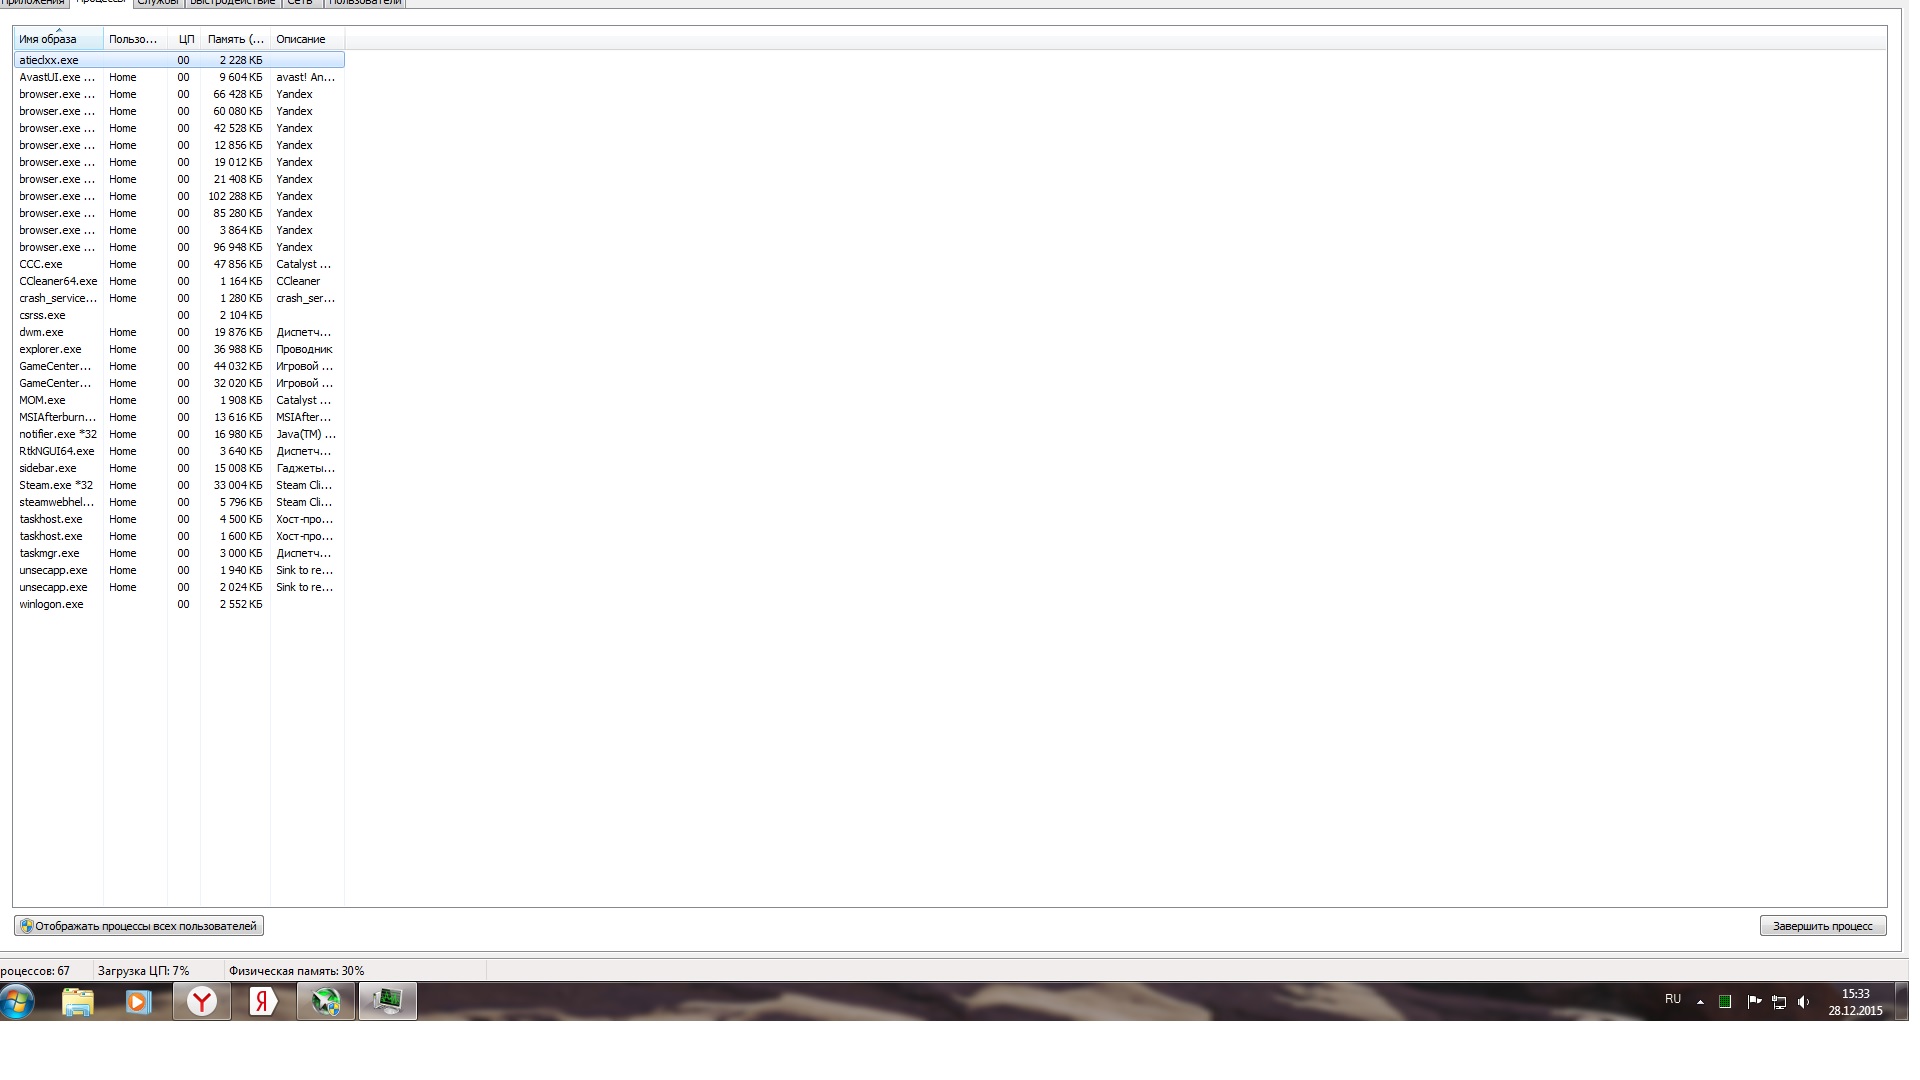Open the Action Center flag icon
Viewport: 1920px width, 1080px height.
coord(1754,1001)
